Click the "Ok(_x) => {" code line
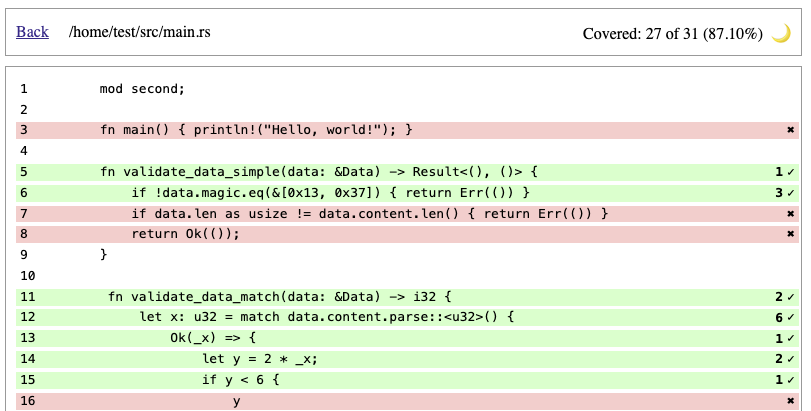The width and height of the screenshot is (811, 411). [213, 338]
